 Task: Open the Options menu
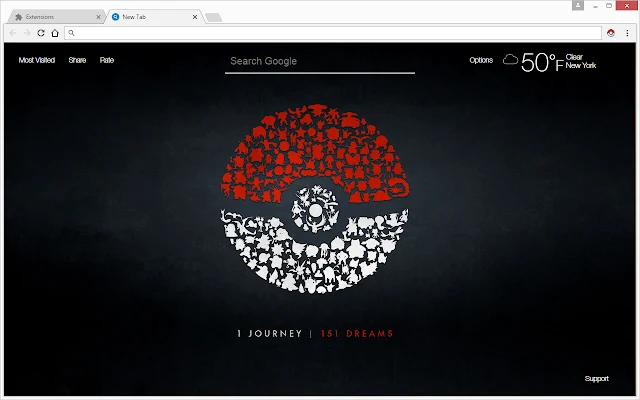(x=481, y=60)
